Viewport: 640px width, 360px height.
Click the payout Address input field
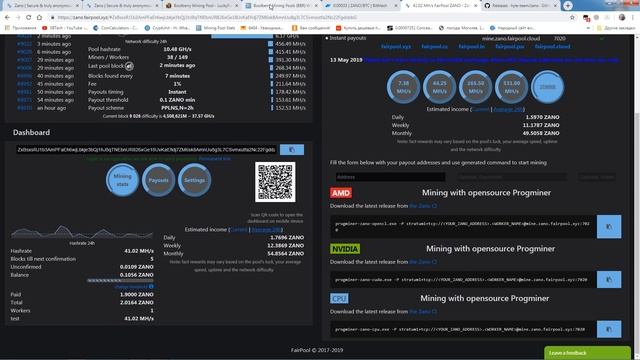(390, 177)
